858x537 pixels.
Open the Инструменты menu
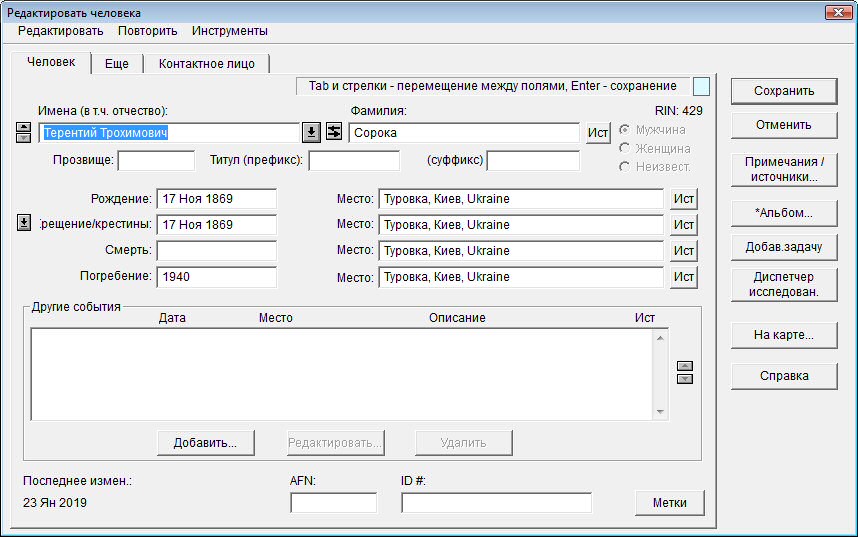coord(229,31)
